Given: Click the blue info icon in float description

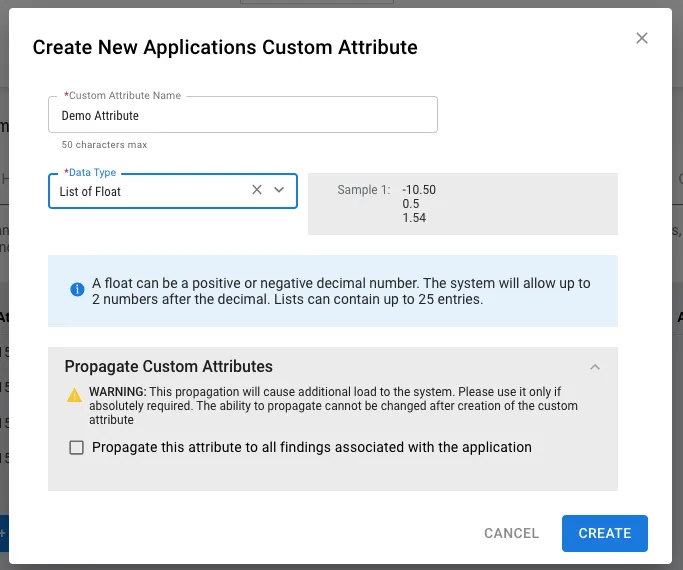Looking at the screenshot, I should (x=77, y=289).
